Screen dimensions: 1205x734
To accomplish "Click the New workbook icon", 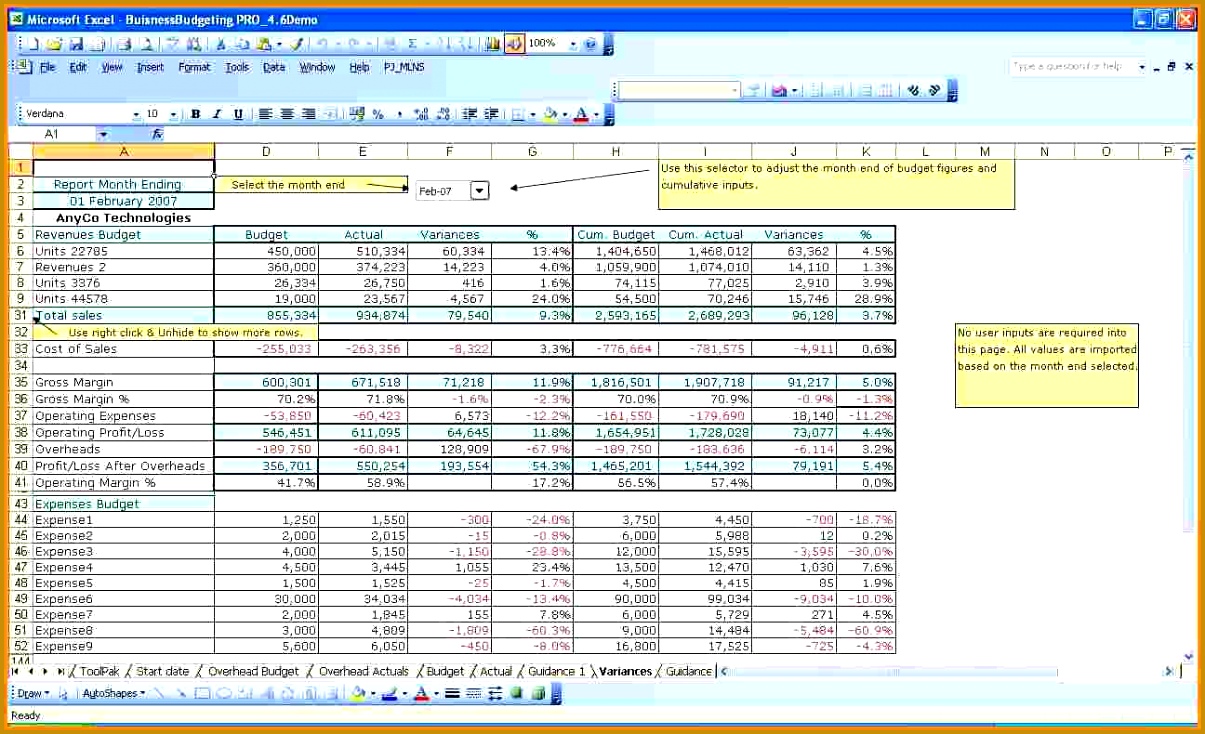I will point(32,44).
